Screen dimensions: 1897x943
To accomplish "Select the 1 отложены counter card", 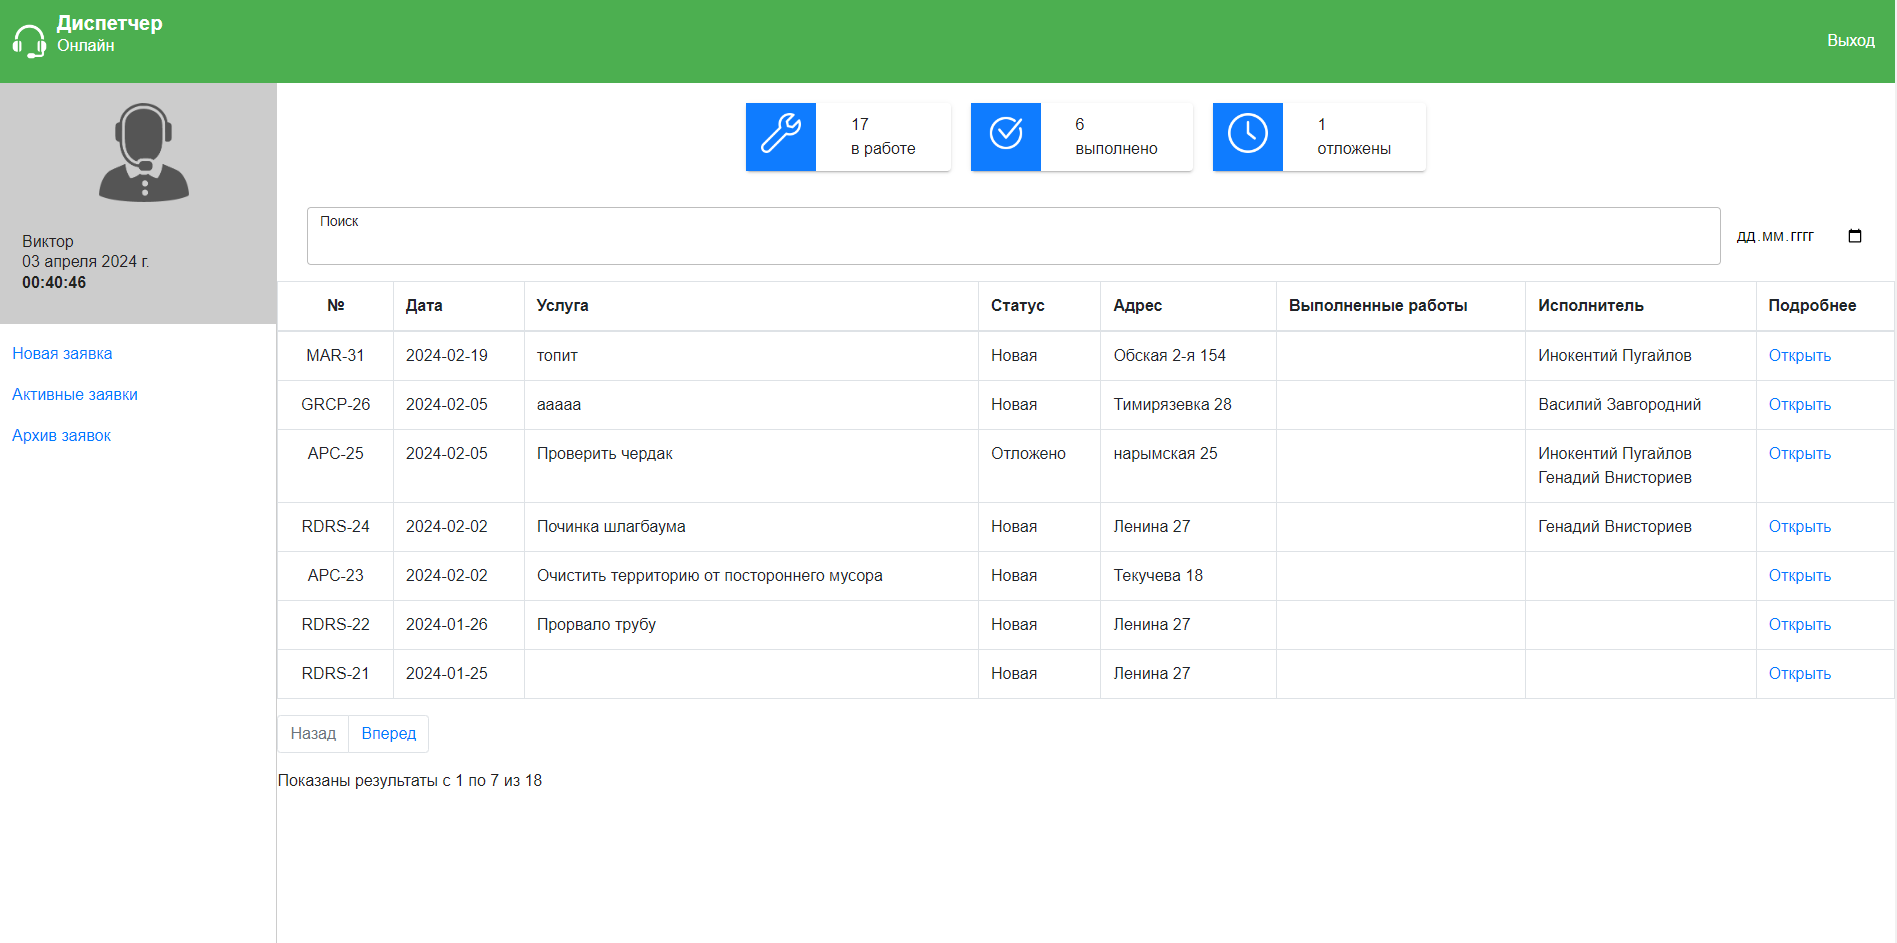I will [1319, 137].
